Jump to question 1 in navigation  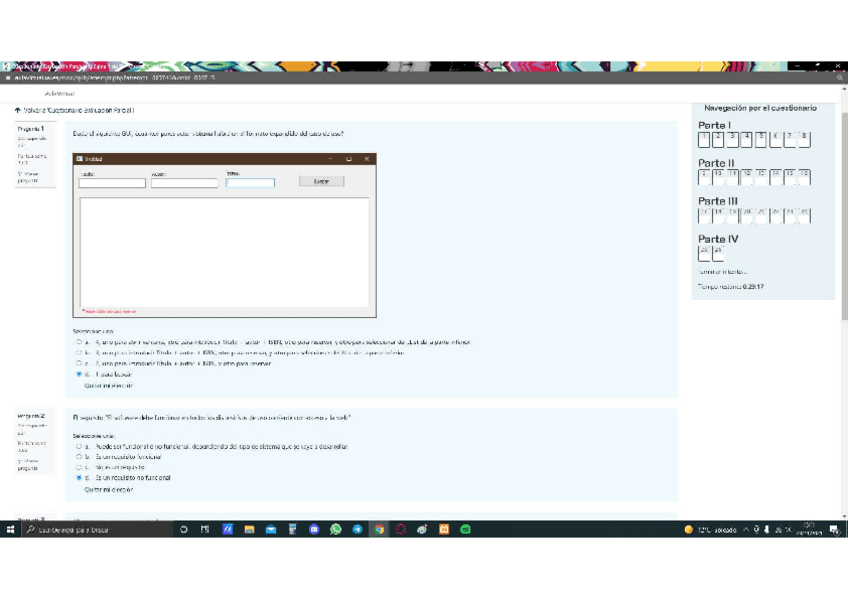coord(704,139)
